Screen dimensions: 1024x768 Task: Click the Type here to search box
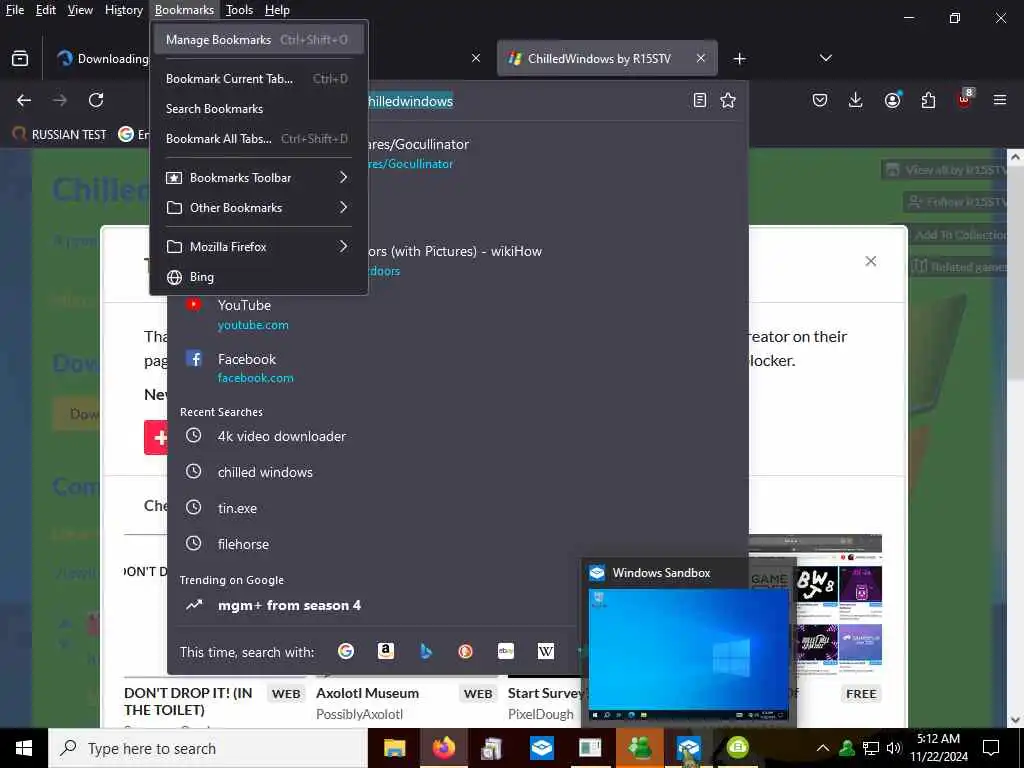(208, 748)
